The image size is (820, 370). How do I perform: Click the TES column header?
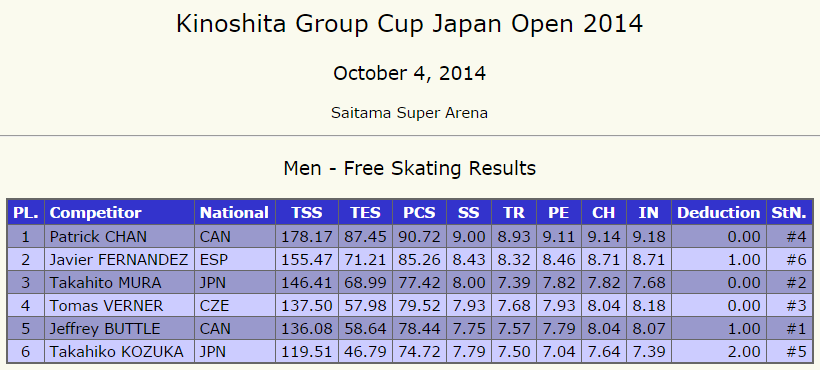pyautogui.click(x=365, y=213)
